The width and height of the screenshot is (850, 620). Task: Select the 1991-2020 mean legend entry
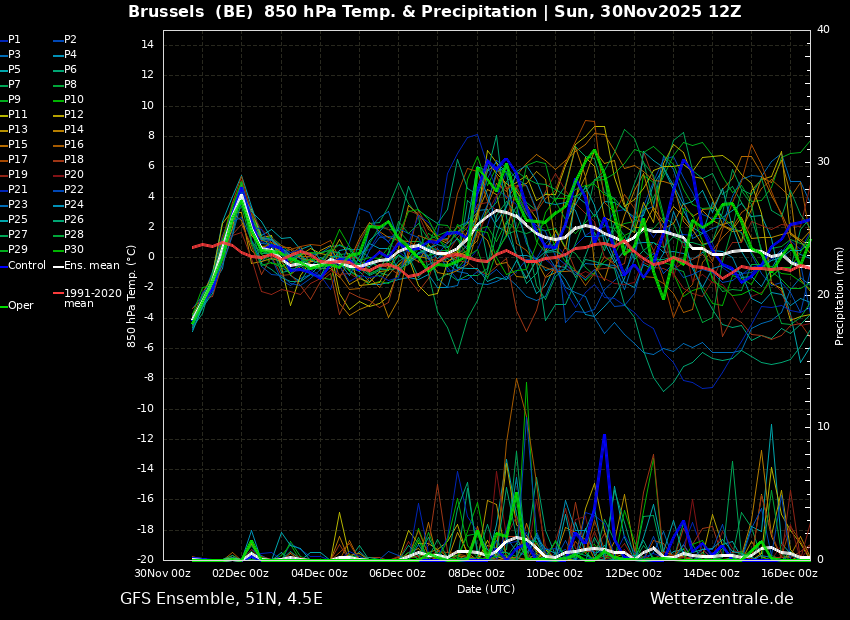[x=92, y=298]
